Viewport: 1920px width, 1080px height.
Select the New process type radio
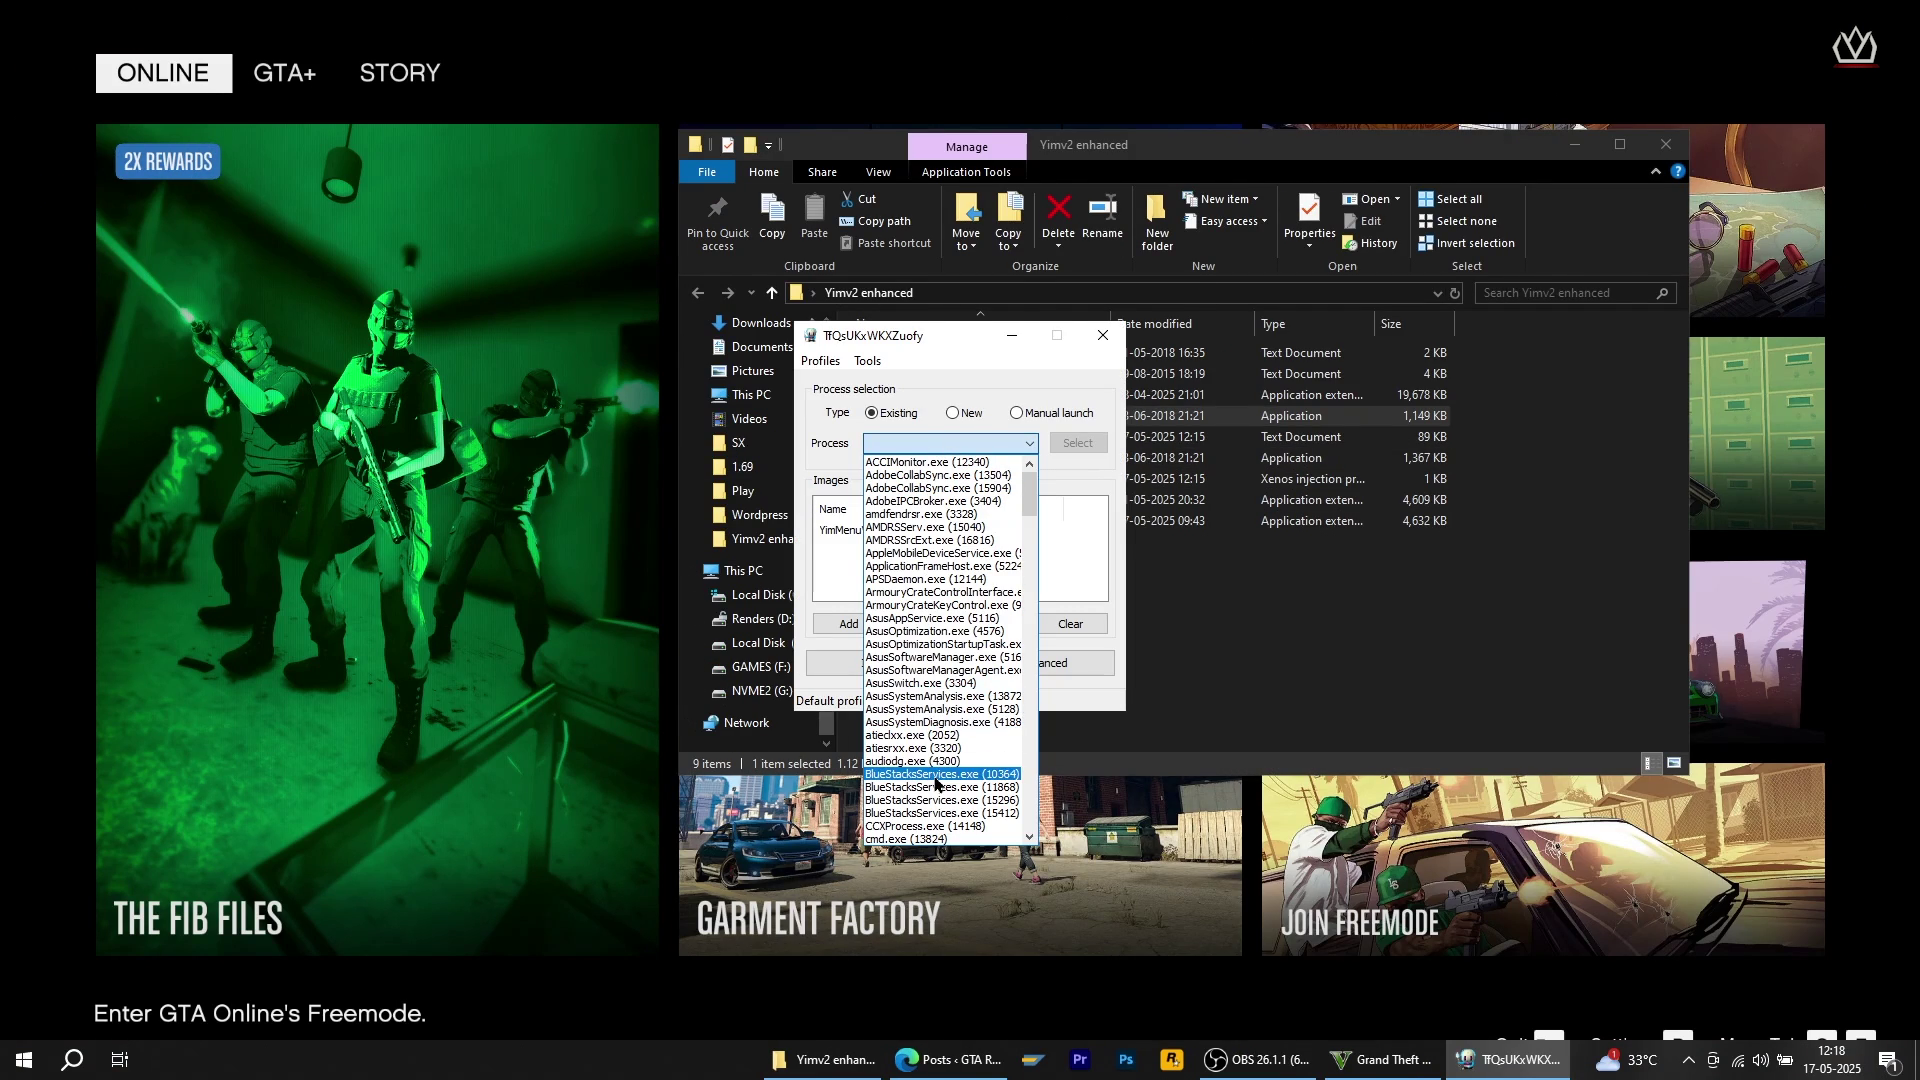click(953, 413)
